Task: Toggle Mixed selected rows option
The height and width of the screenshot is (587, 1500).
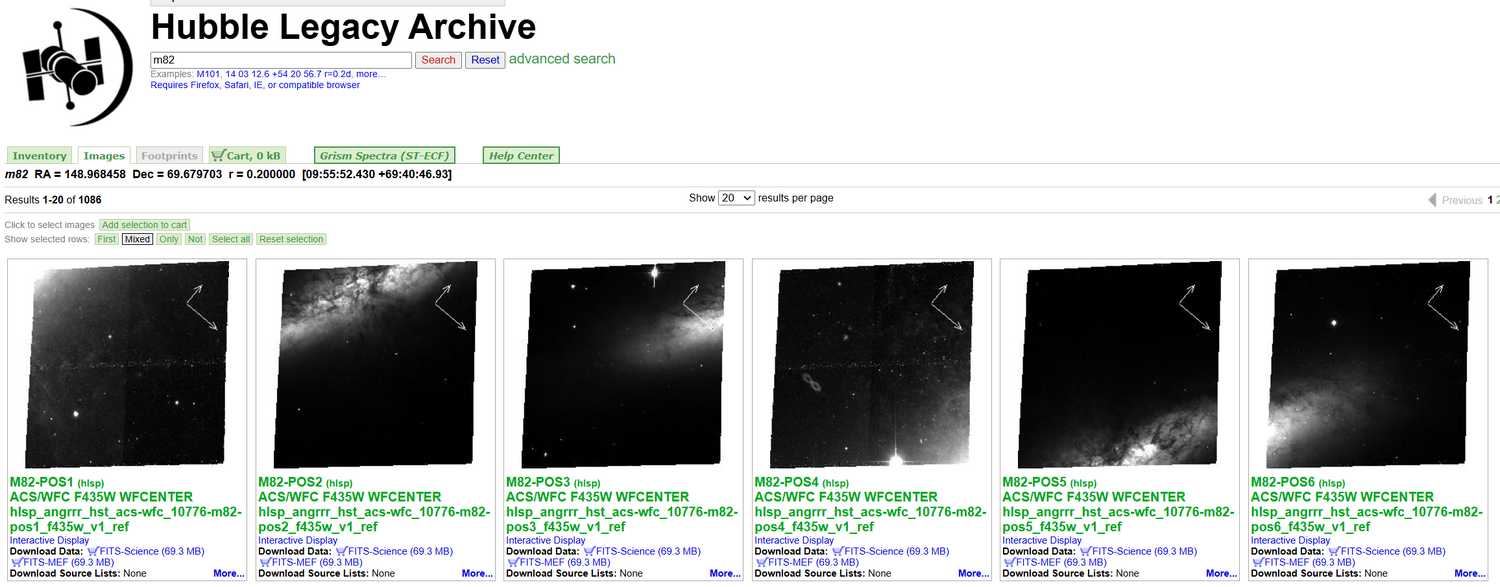Action: tap(138, 239)
